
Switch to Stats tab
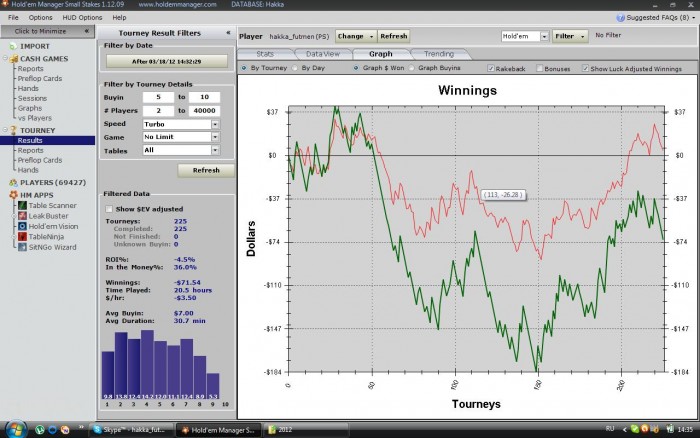tap(265, 54)
